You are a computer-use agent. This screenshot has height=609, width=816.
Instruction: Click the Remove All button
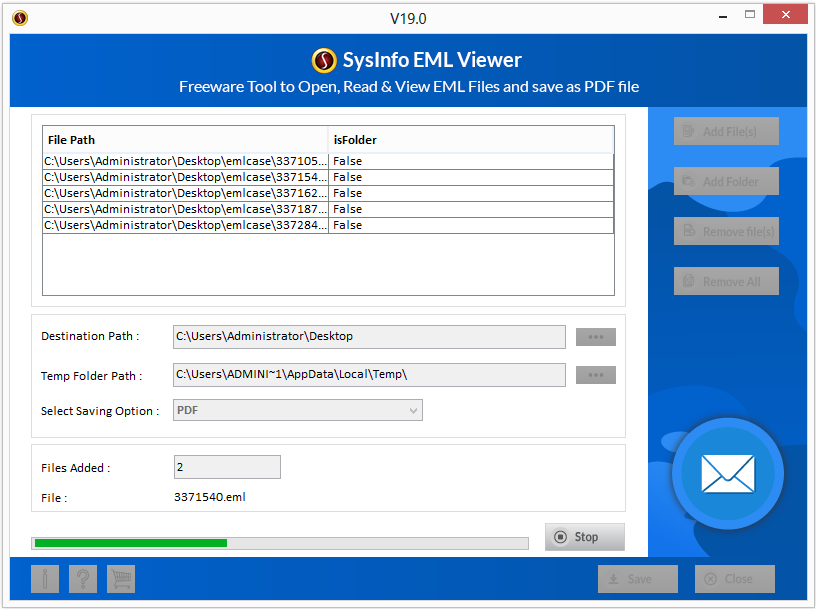[x=726, y=281]
